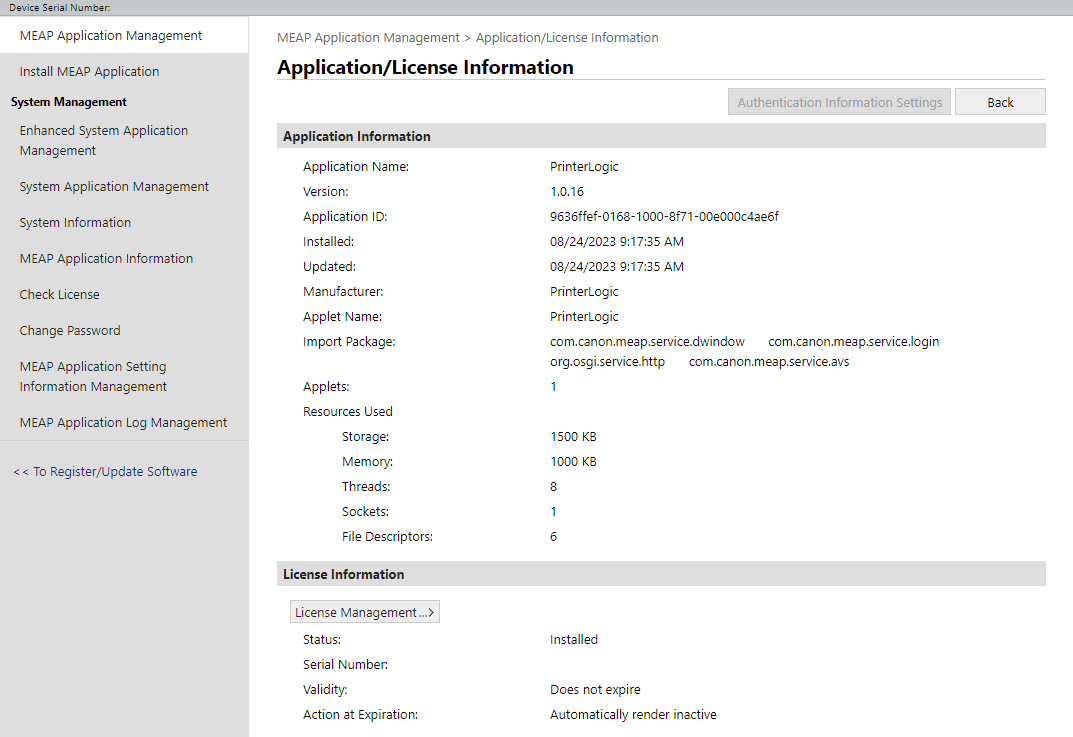This screenshot has width=1073, height=737.
Task: Select application ID value 9636ffef-0168-1000-8f71-00e000c4ae6f
Action: pyautogui.click(x=664, y=217)
